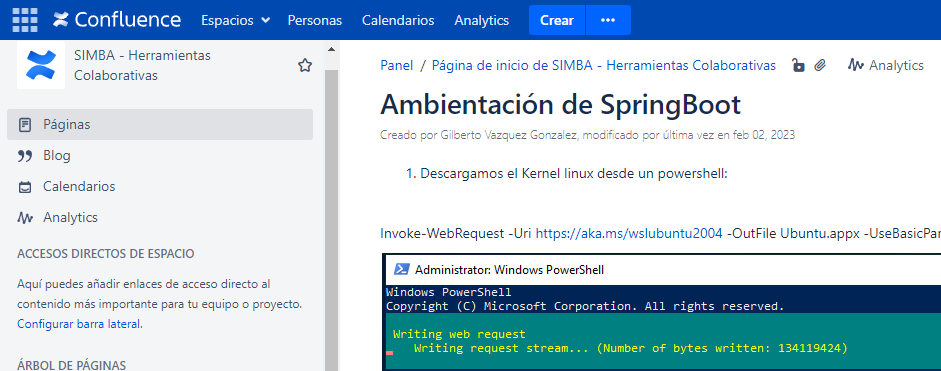941x371 pixels.
Task: Click the Crear button
Action: [x=557, y=20]
